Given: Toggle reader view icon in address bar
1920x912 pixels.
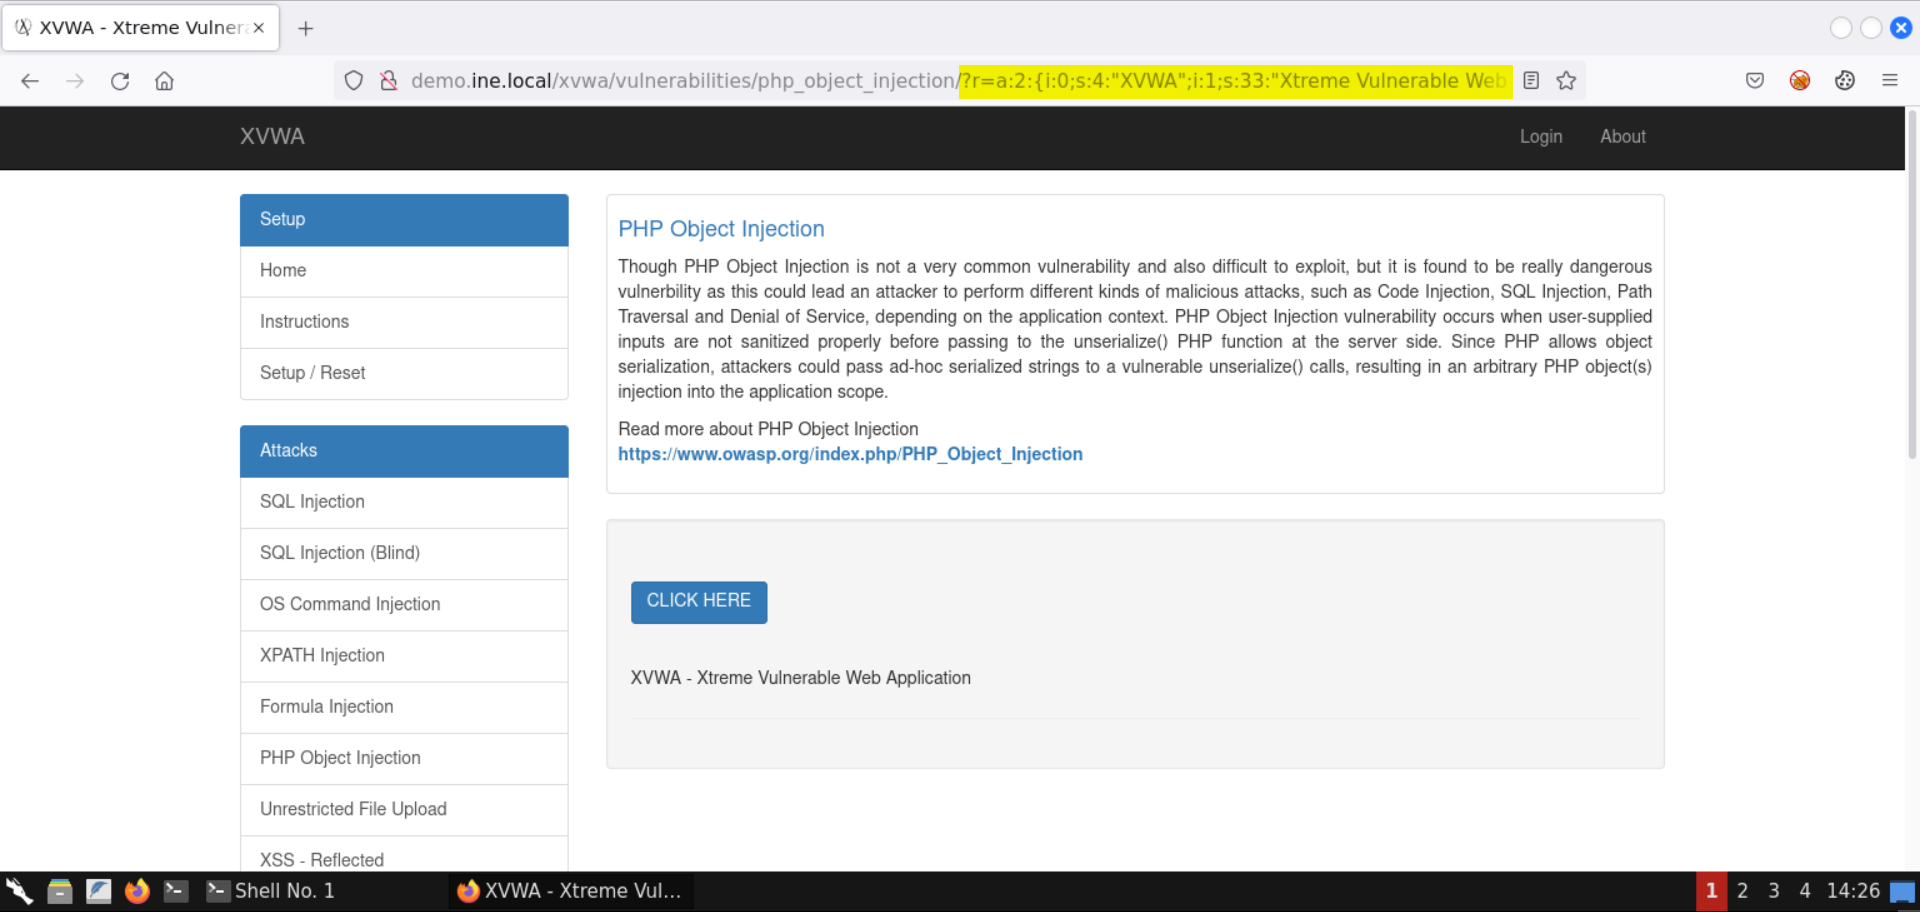Looking at the screenshot, I should (x=1531, y=81).
